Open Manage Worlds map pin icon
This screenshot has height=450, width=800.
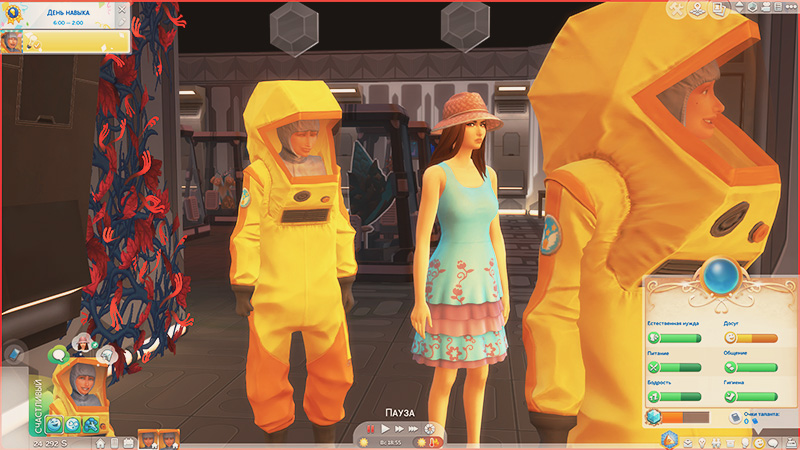(697, 9)
